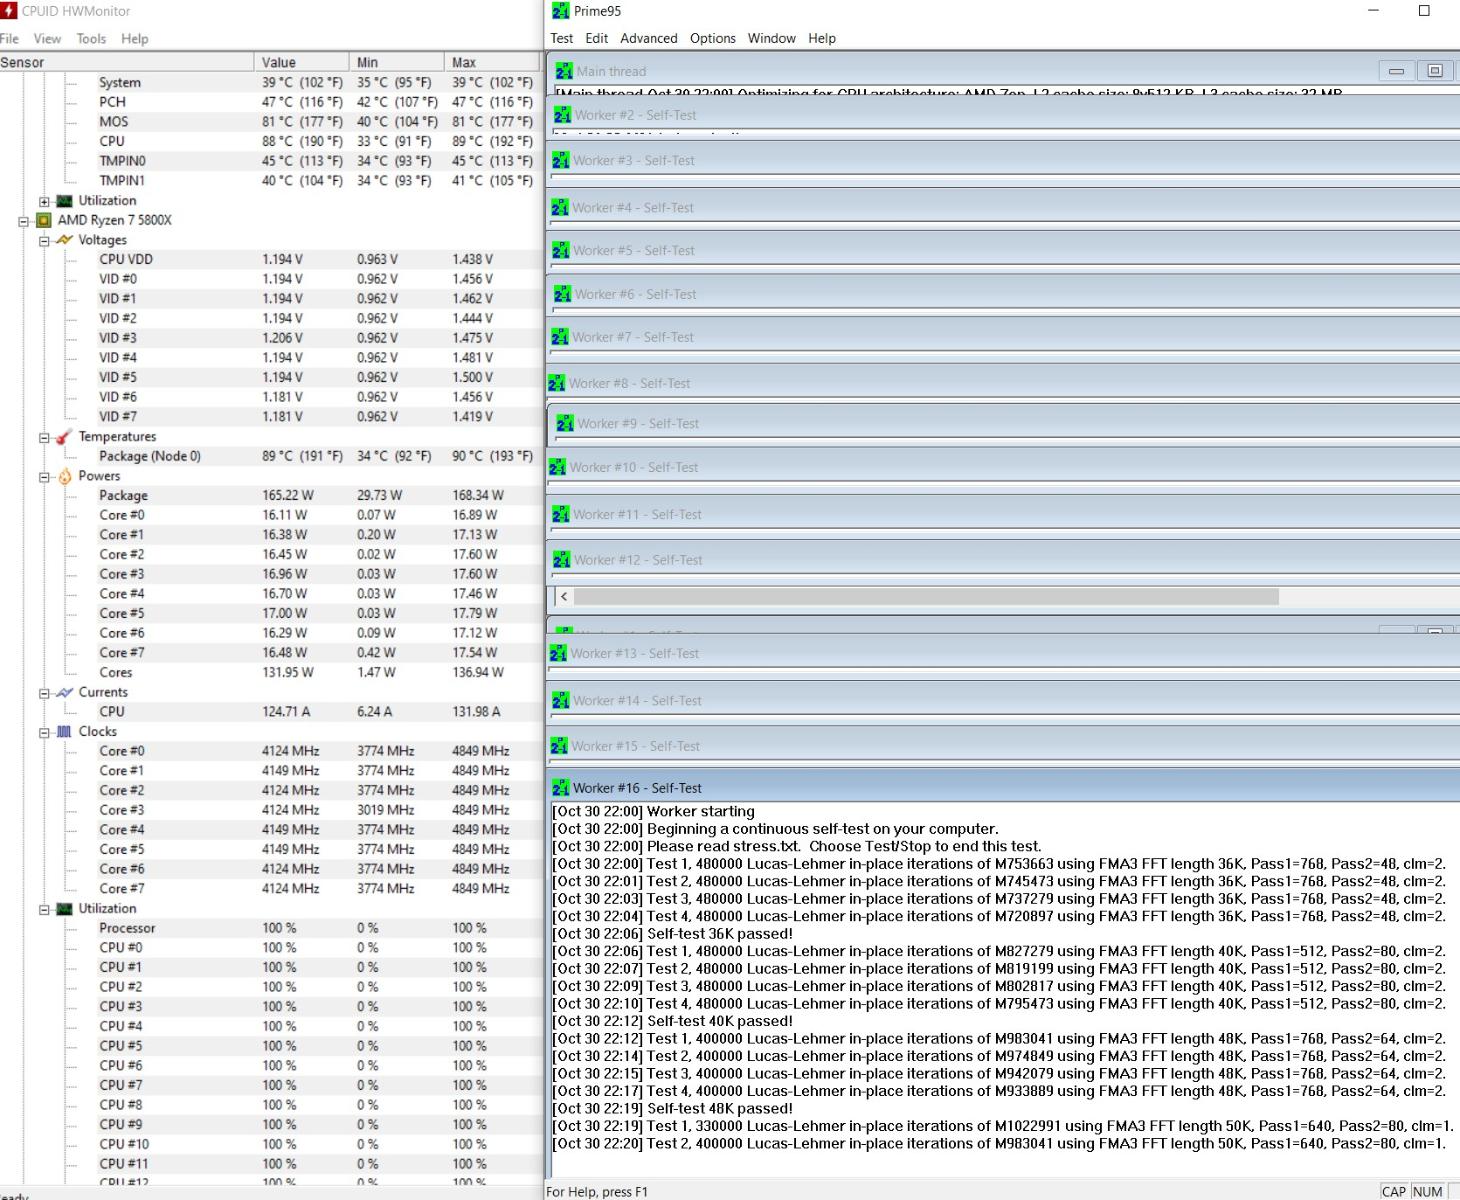Click the Prime95 horizontal scrollbar thumb
The image size is (1460, 1200).
coord(926,596)
